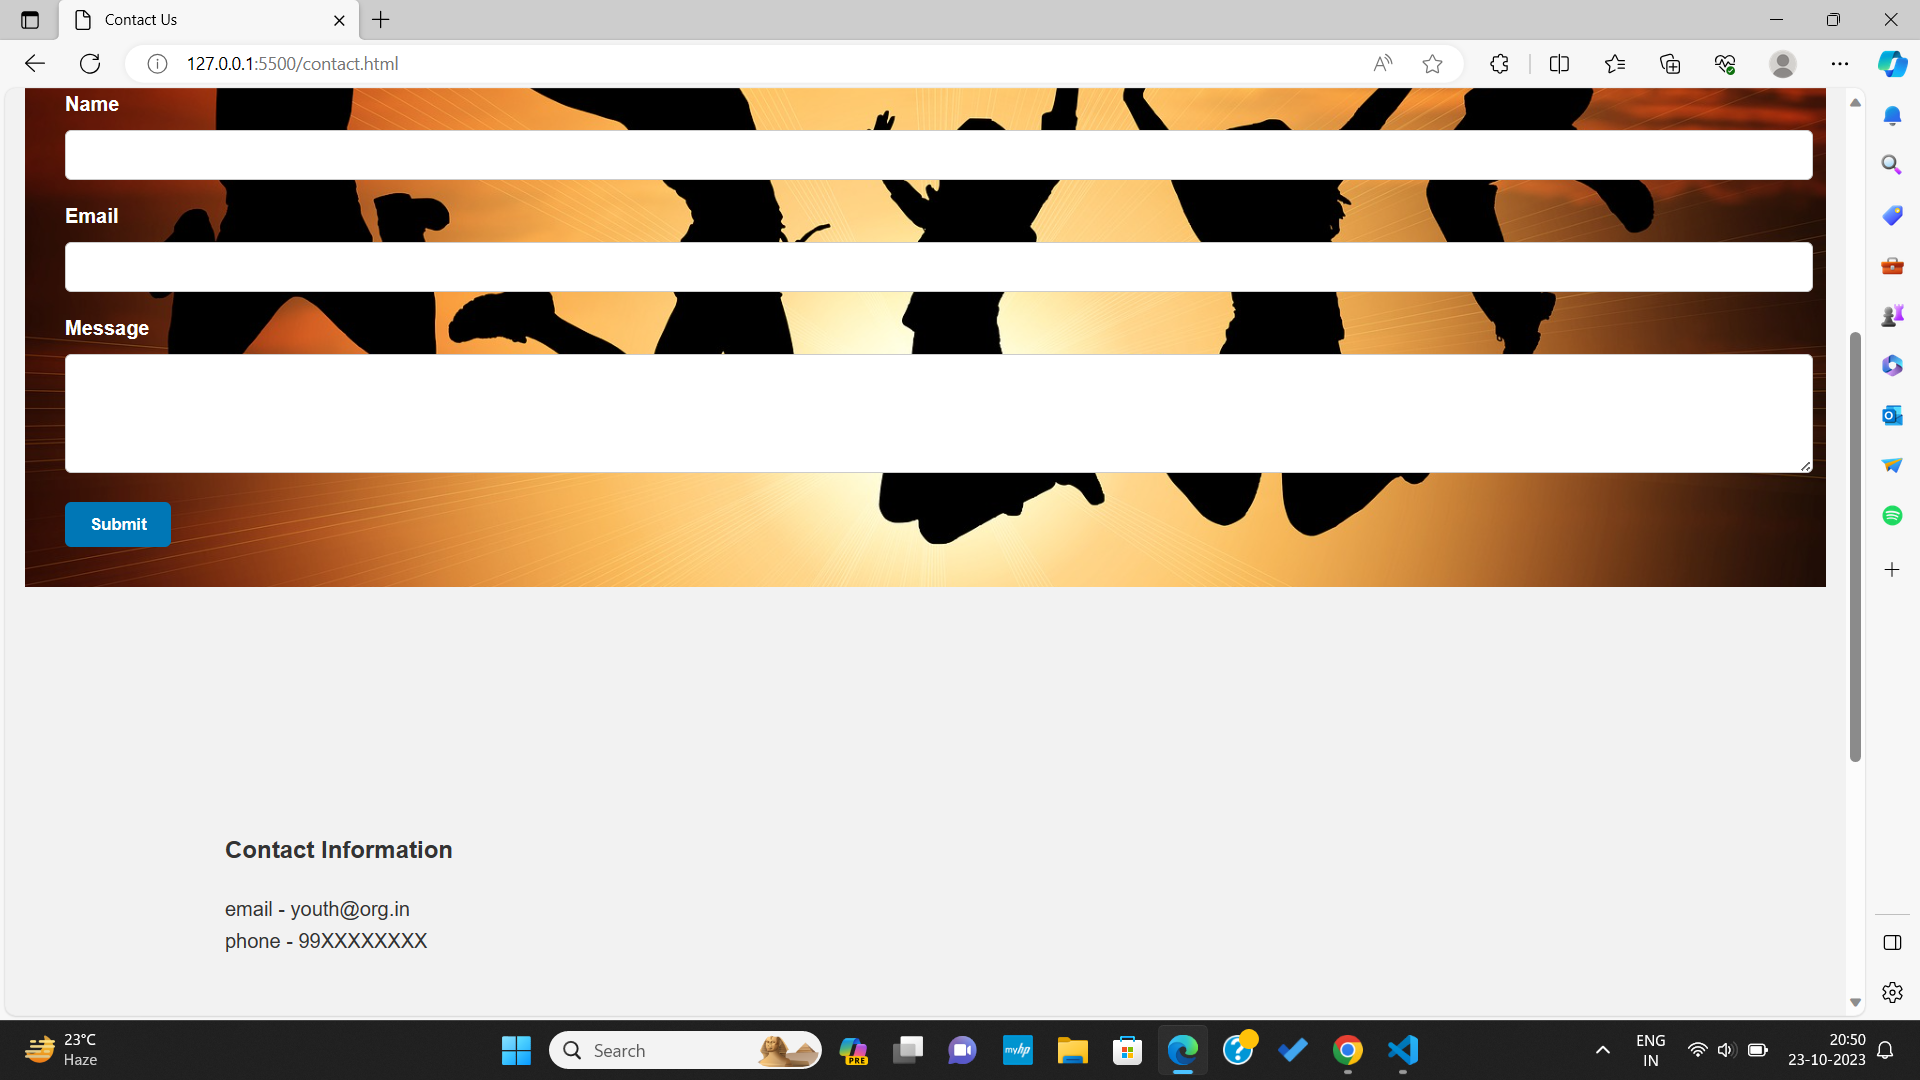Expand system tray hidden icons chevron
Screen dimensions: 1920x1080
tap(1602, 1050)
